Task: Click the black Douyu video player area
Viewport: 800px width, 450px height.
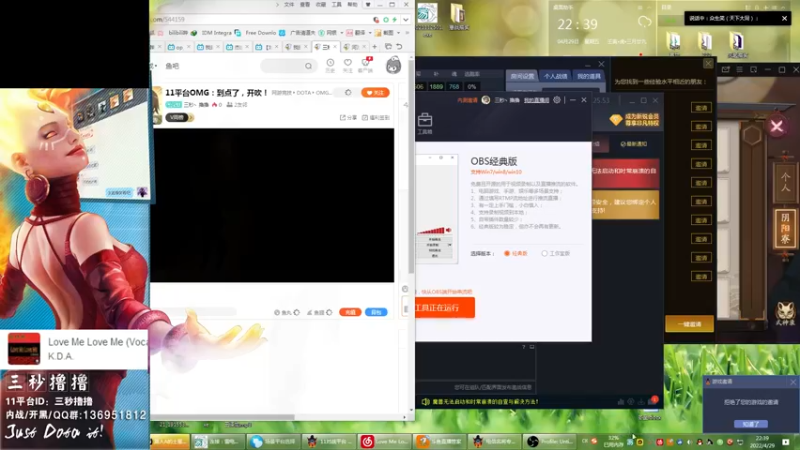Action: [272, 205]
